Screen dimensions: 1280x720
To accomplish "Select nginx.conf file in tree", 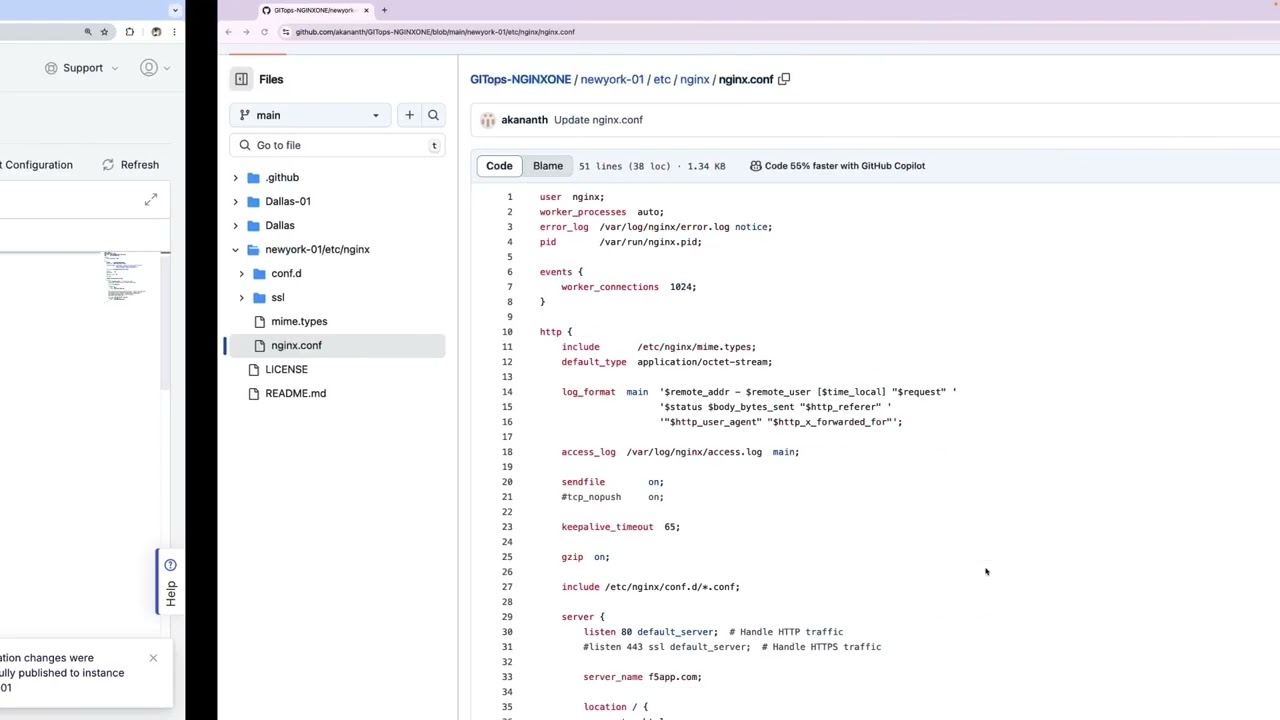I will (337, 345).
